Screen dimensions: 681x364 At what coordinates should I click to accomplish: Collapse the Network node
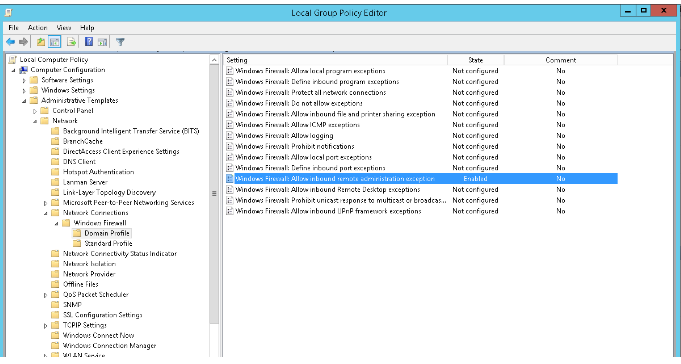pyautogui.click(x=35, y=121)
